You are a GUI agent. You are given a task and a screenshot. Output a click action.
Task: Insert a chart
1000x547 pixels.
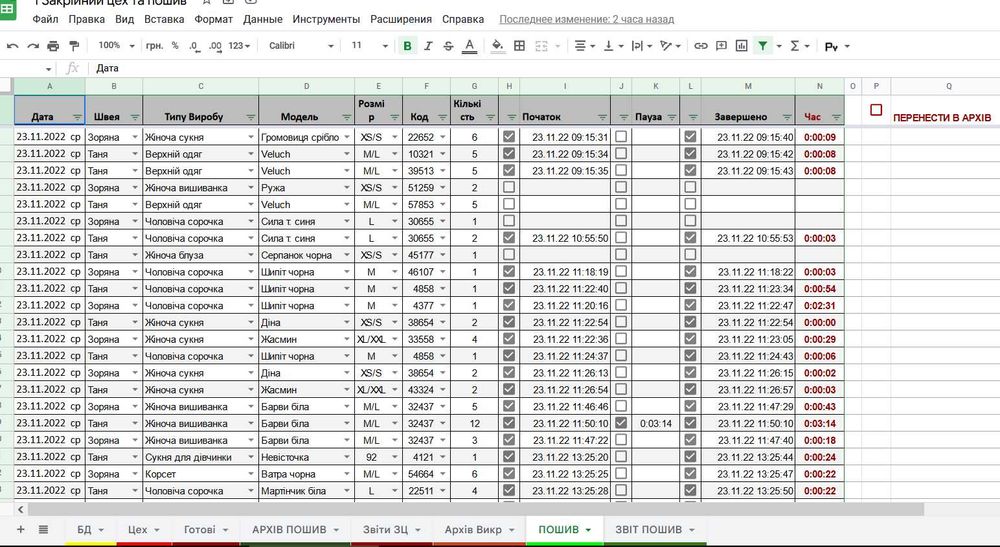742,46
